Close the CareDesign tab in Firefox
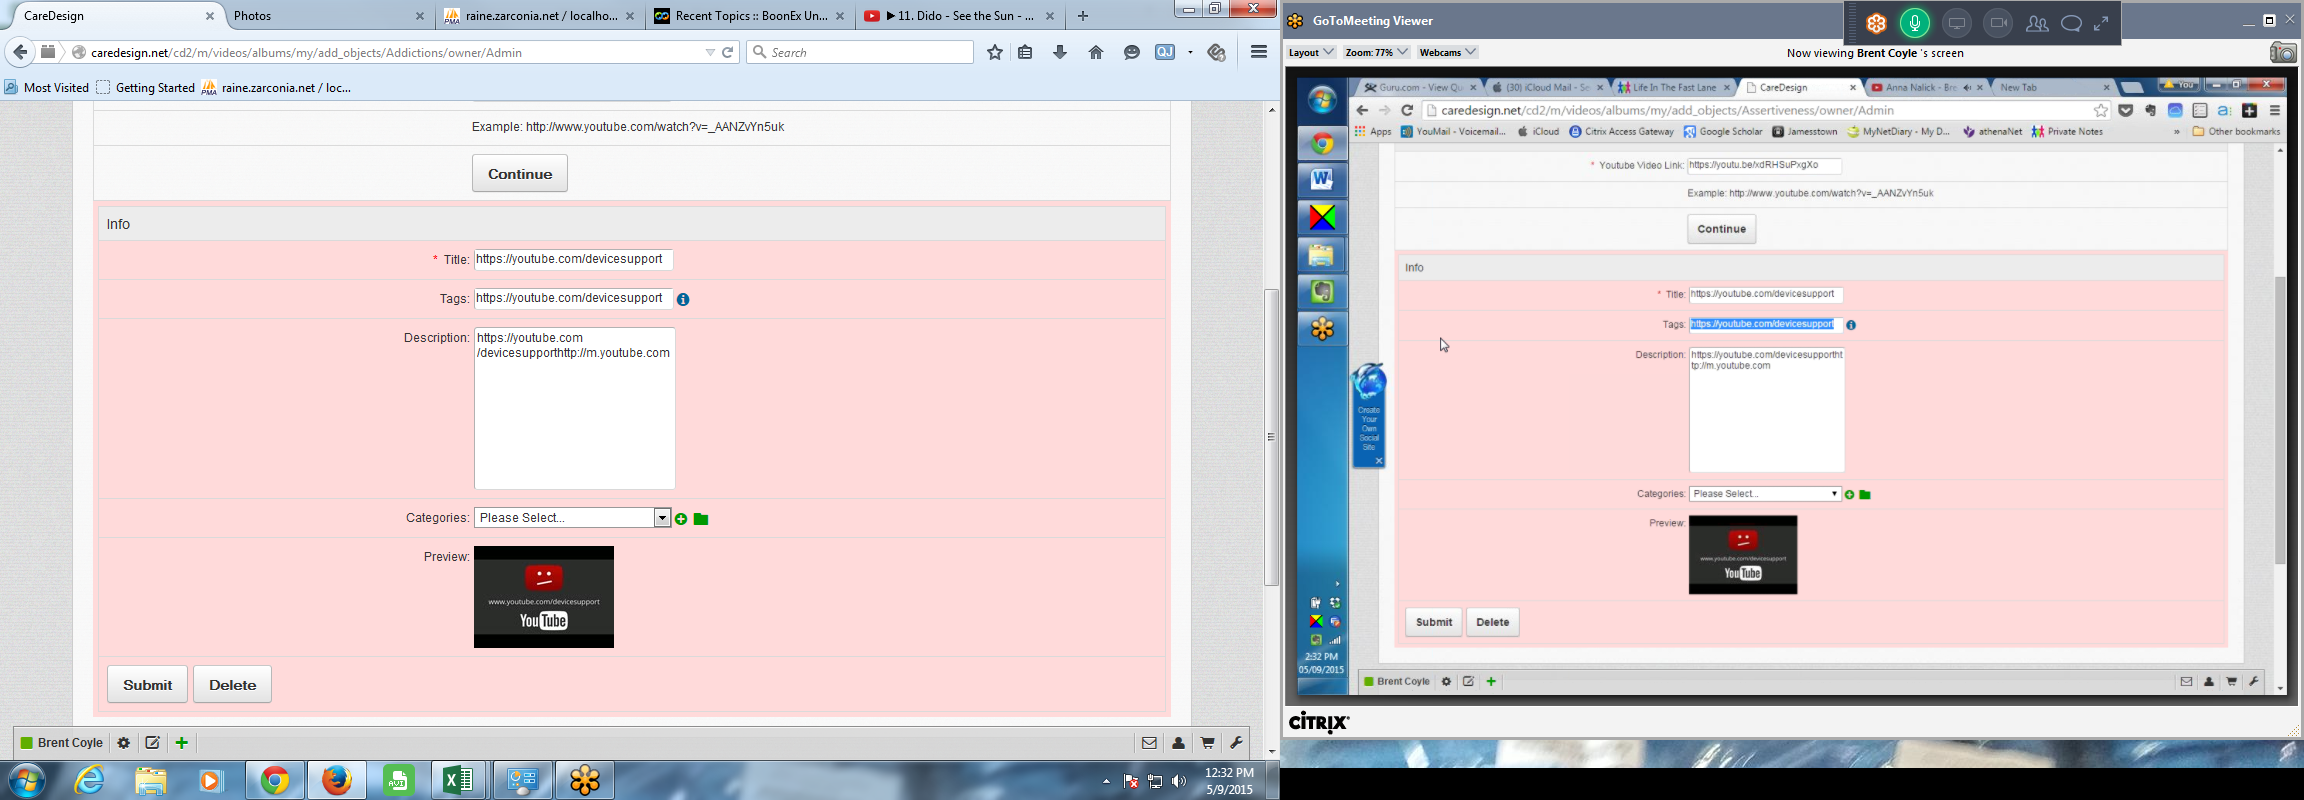 pos(210,16)
